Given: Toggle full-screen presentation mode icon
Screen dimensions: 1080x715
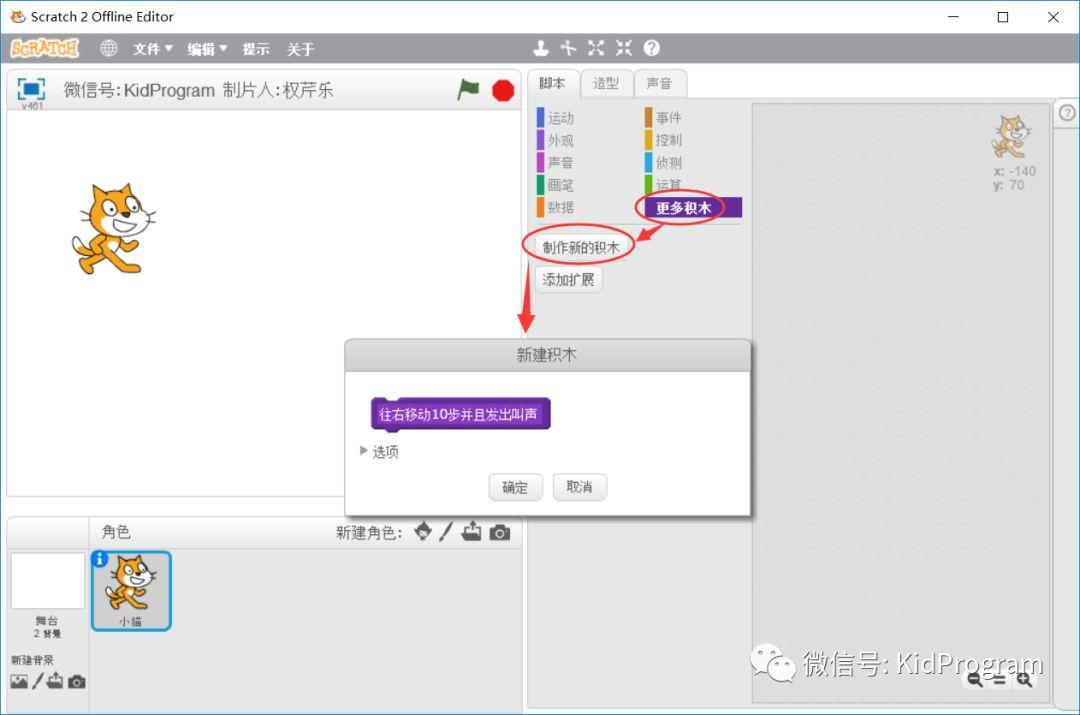Looking at the screenshot, I should tap(31, 89).
